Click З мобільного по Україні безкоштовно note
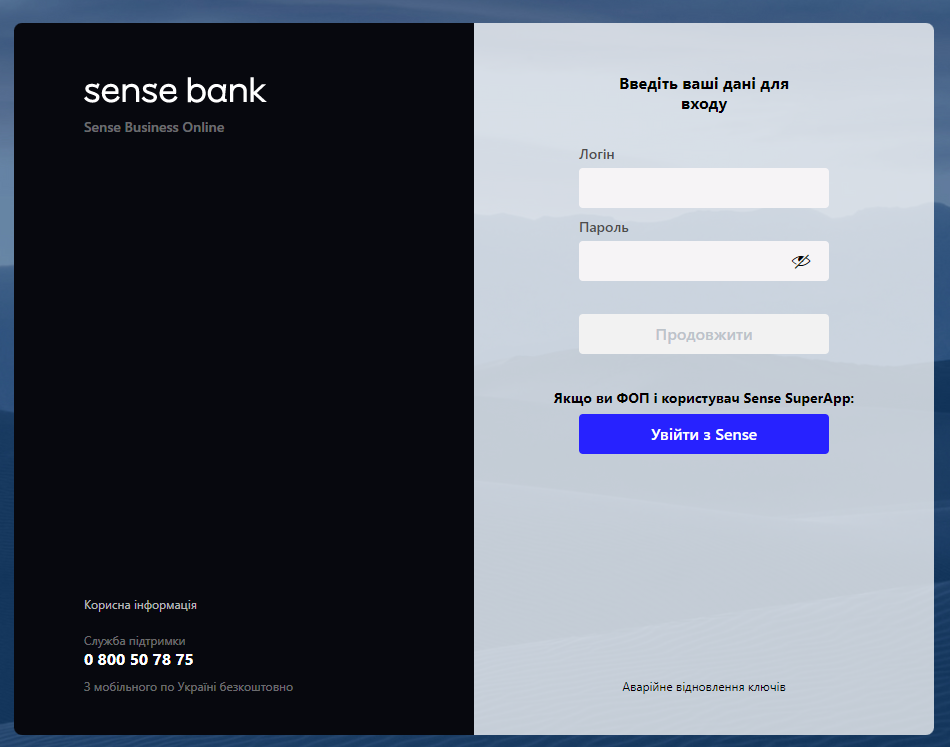The width and height of the screenshot is (950, 747). click(x=188, y=687)
